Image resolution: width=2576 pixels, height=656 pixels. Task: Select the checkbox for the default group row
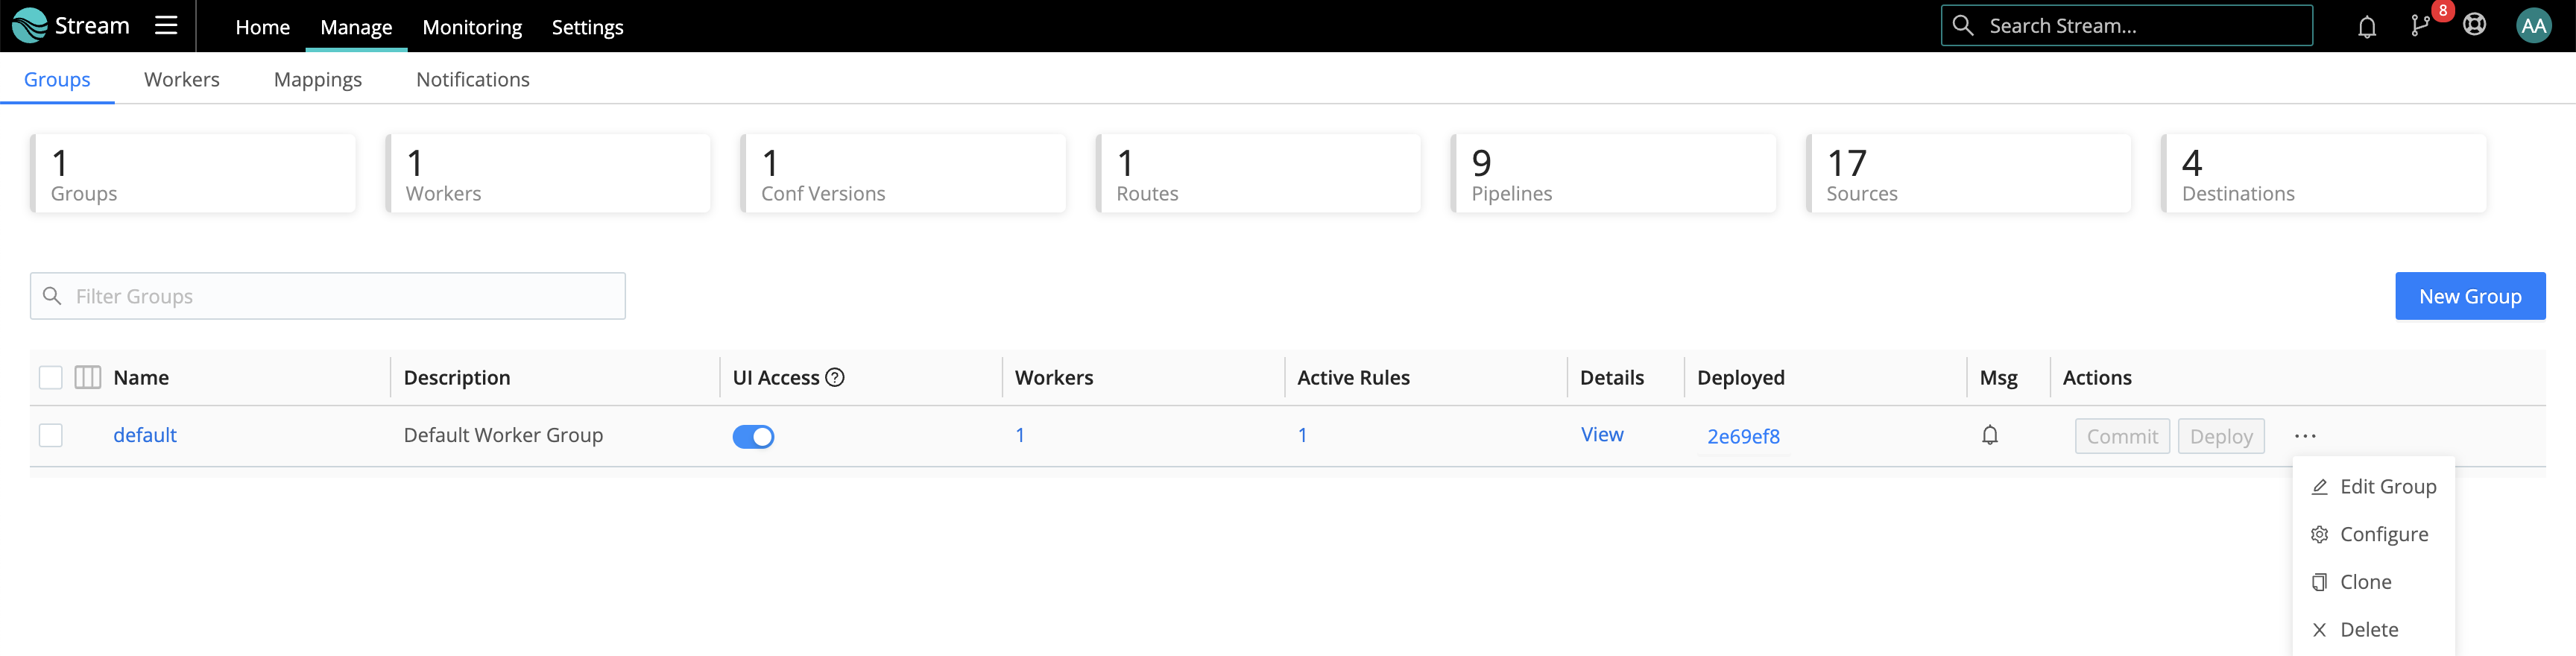[50, 435]
